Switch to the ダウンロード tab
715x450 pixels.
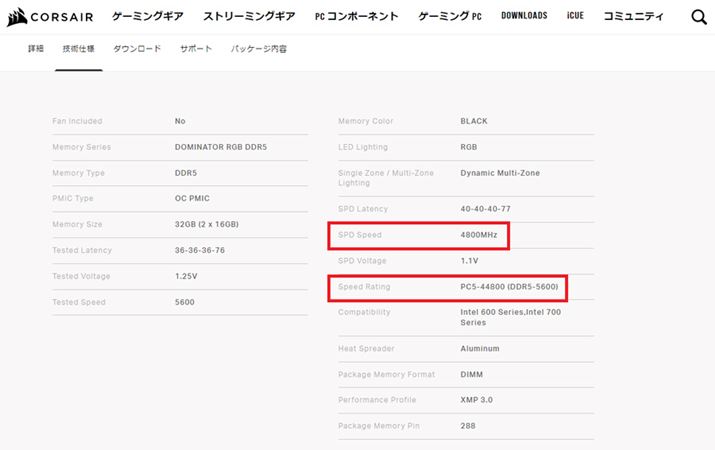click(x=137, y=49)
